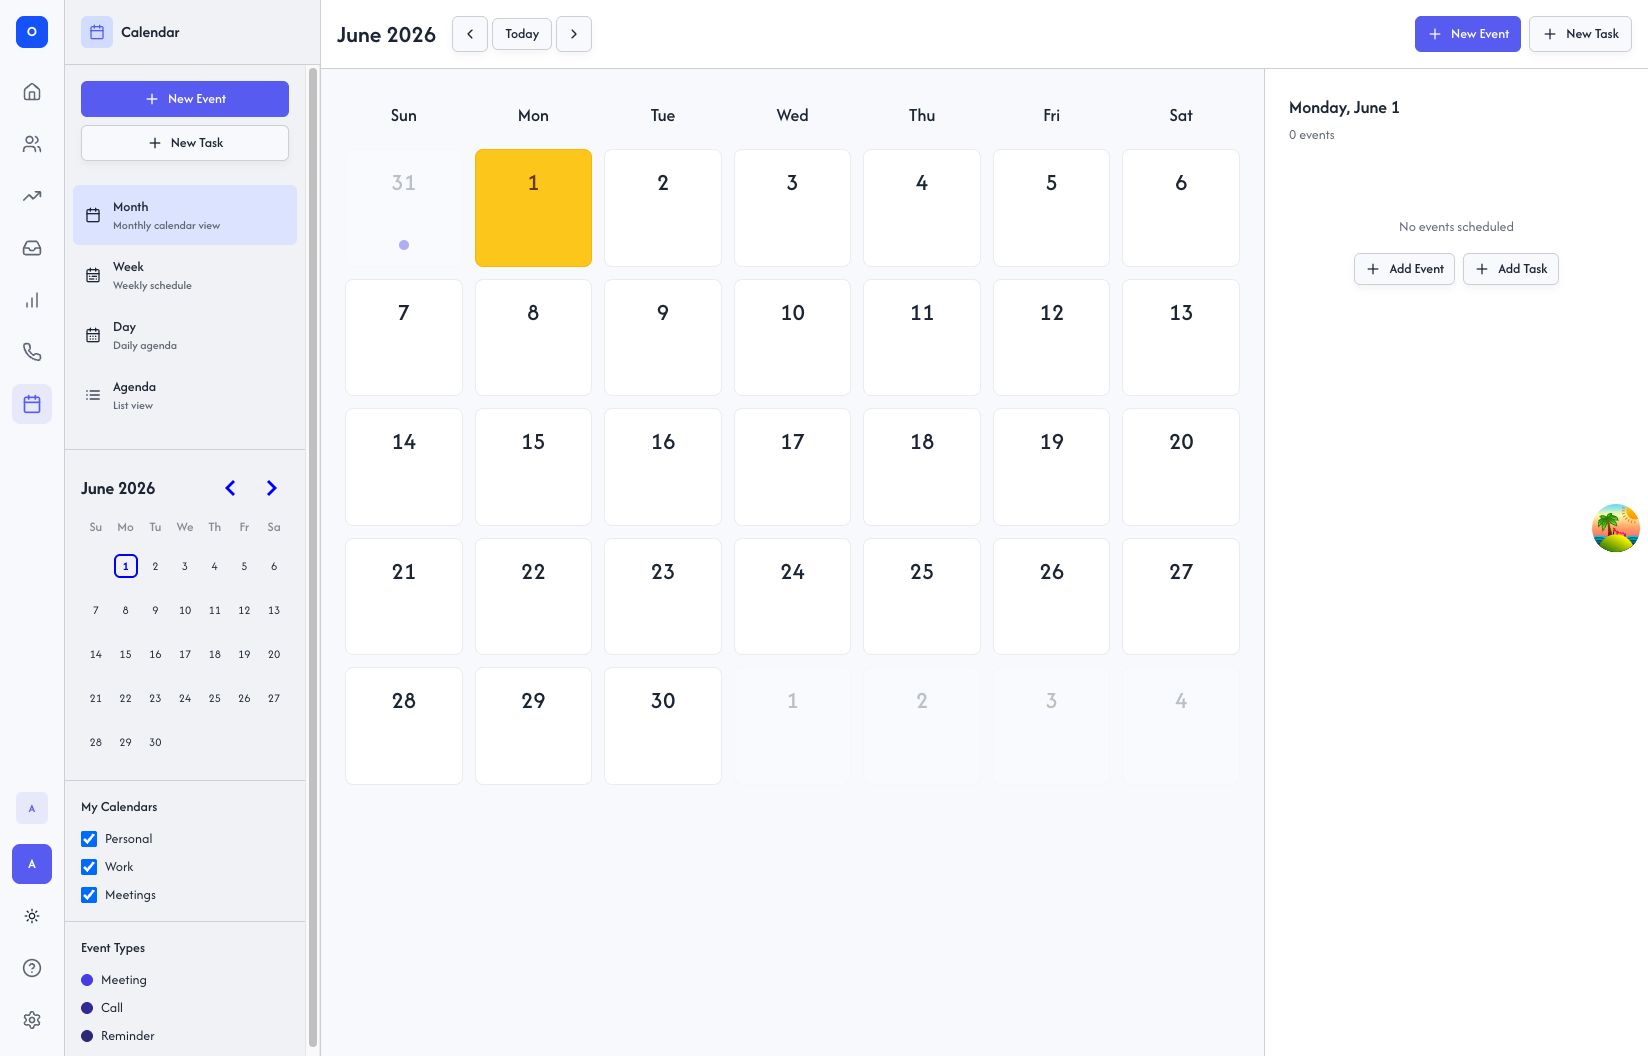Select July 4 greyed cell
This screenshot has width=1648, height=1056.
point(1181,726)
